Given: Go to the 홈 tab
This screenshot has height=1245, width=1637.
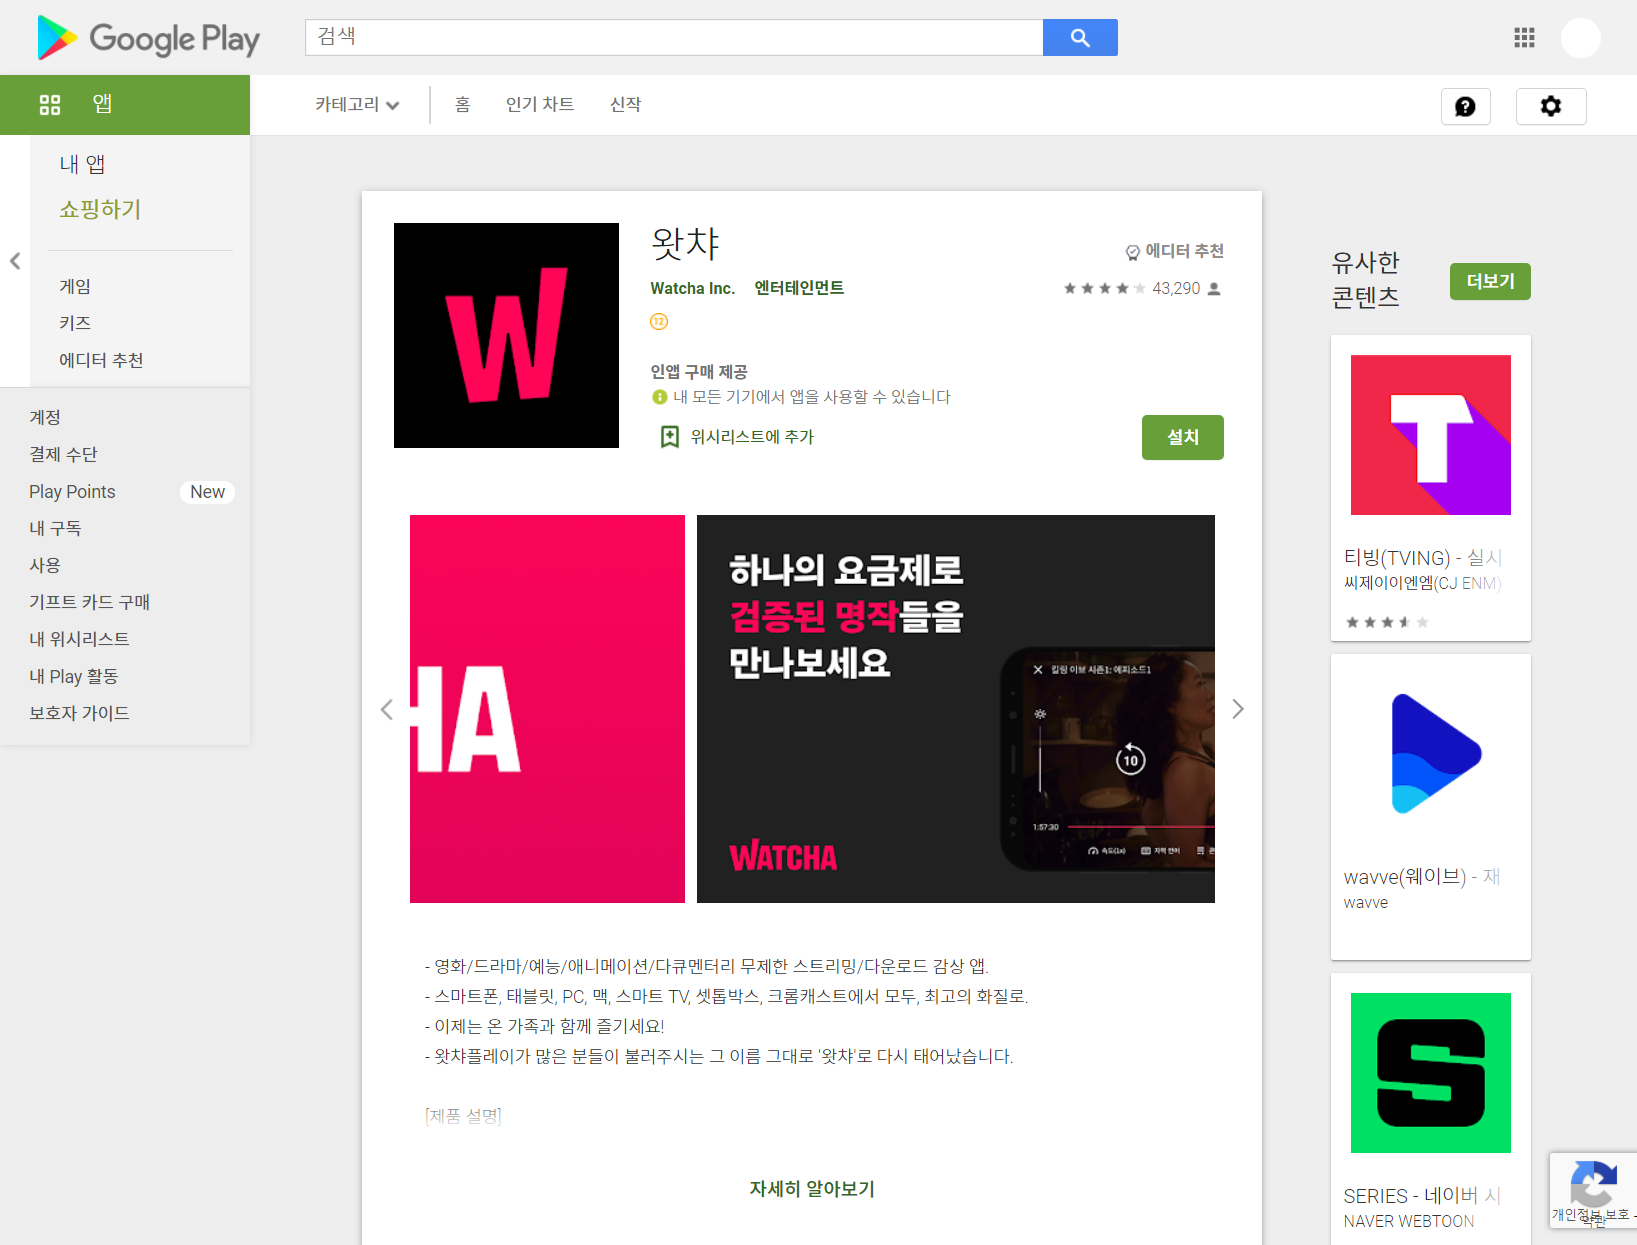Looking at the screenshot, I should point(462,104).
